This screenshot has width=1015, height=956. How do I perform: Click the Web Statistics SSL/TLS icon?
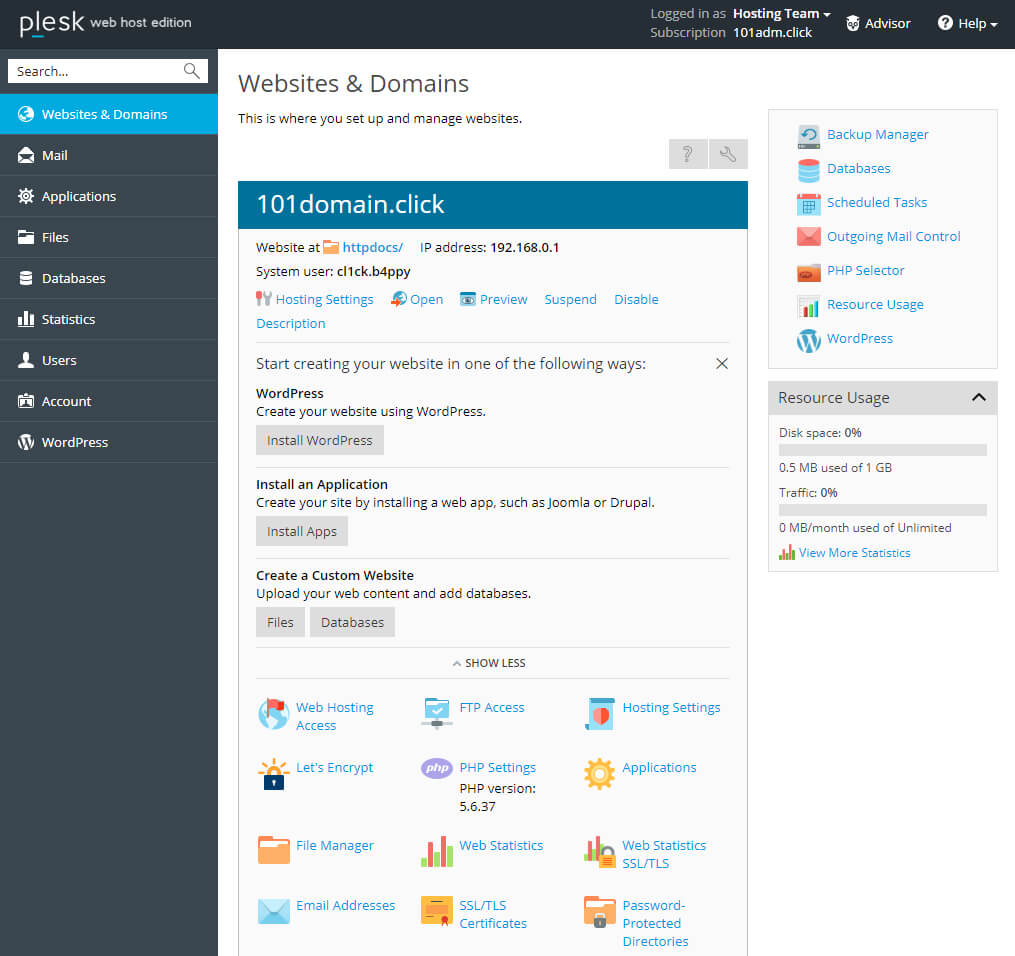[x=599, y=852]
